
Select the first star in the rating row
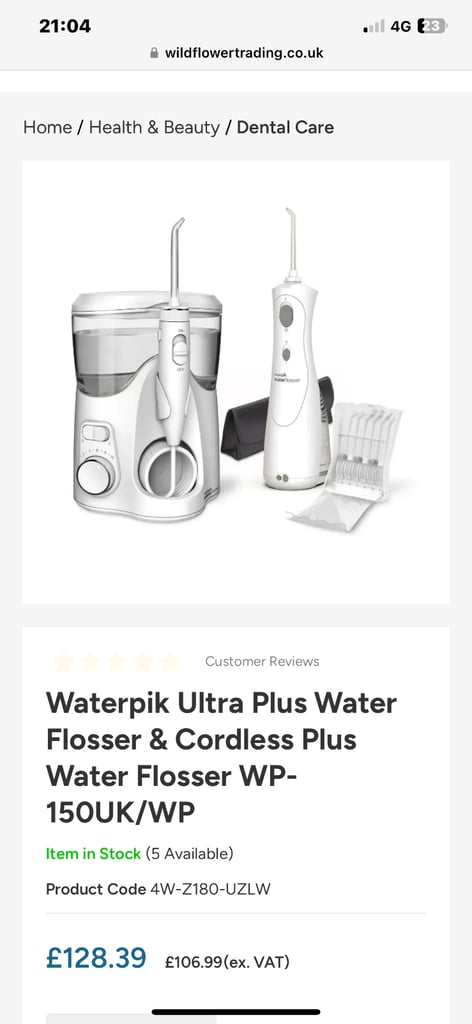point(63,662)
